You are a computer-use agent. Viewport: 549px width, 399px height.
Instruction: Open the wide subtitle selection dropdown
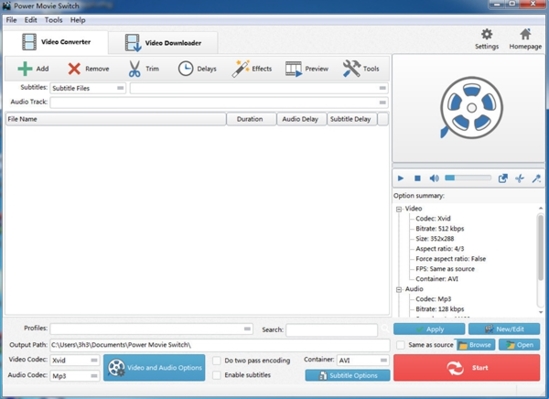pyautogui.click(x=259, y=88)
